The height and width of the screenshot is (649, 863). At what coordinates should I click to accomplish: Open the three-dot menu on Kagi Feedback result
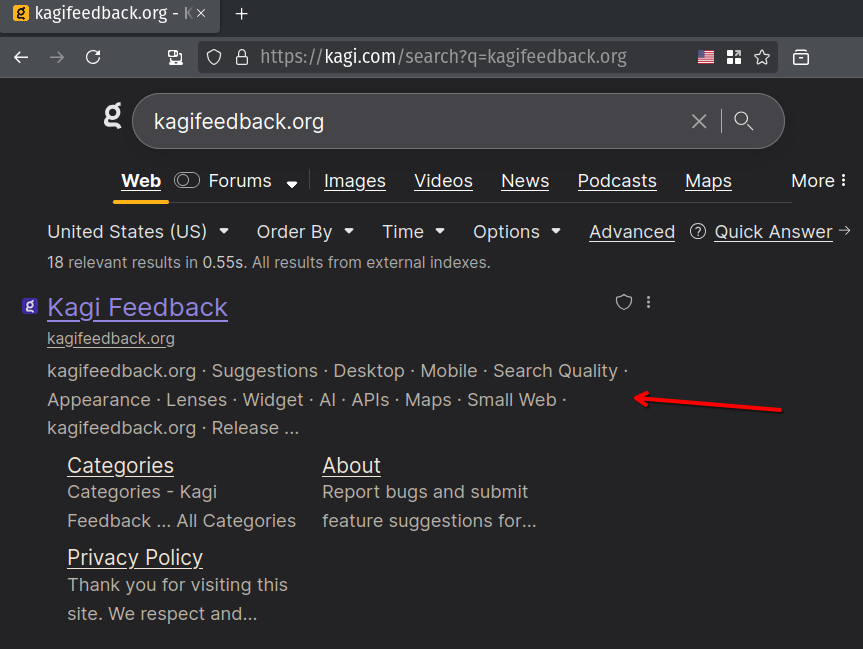[x=649, y=302]
